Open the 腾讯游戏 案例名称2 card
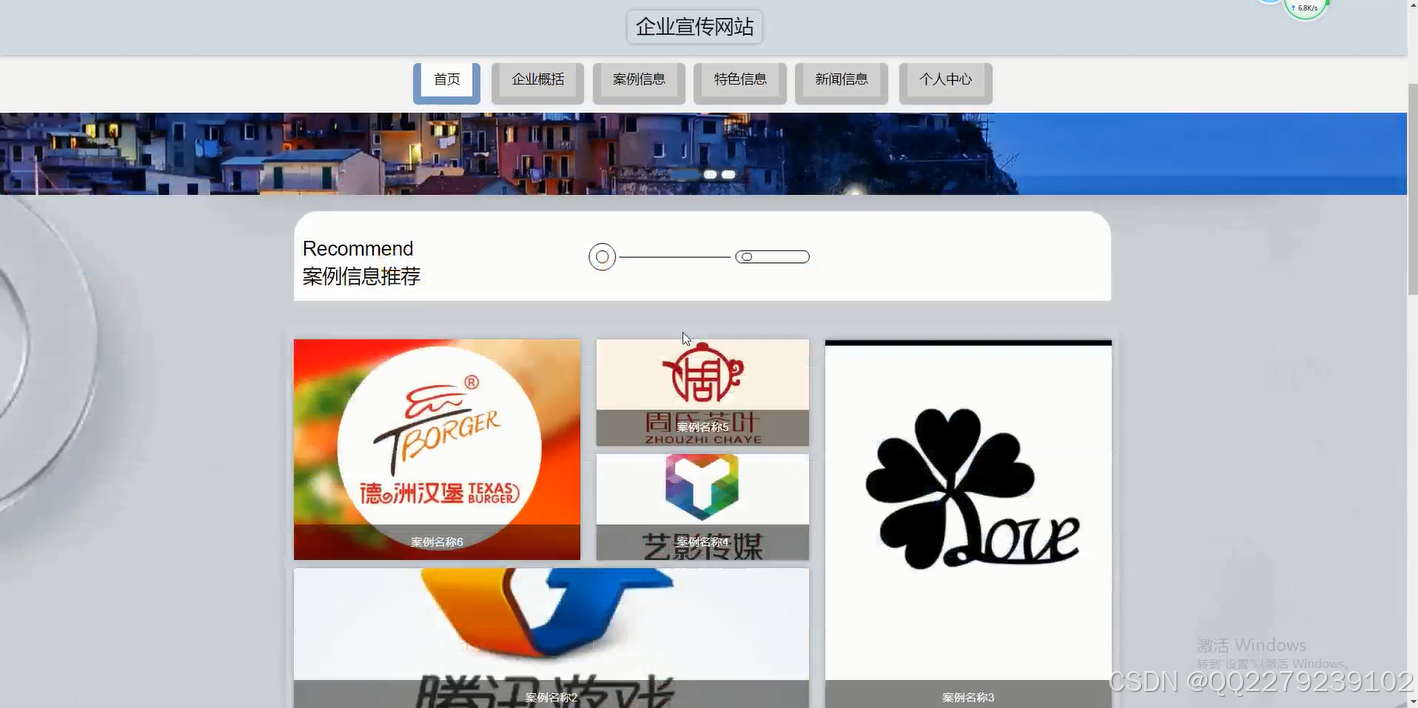The width and height of the screenshot is (1418, 708). pyautogui.click(x=551, y=638)
